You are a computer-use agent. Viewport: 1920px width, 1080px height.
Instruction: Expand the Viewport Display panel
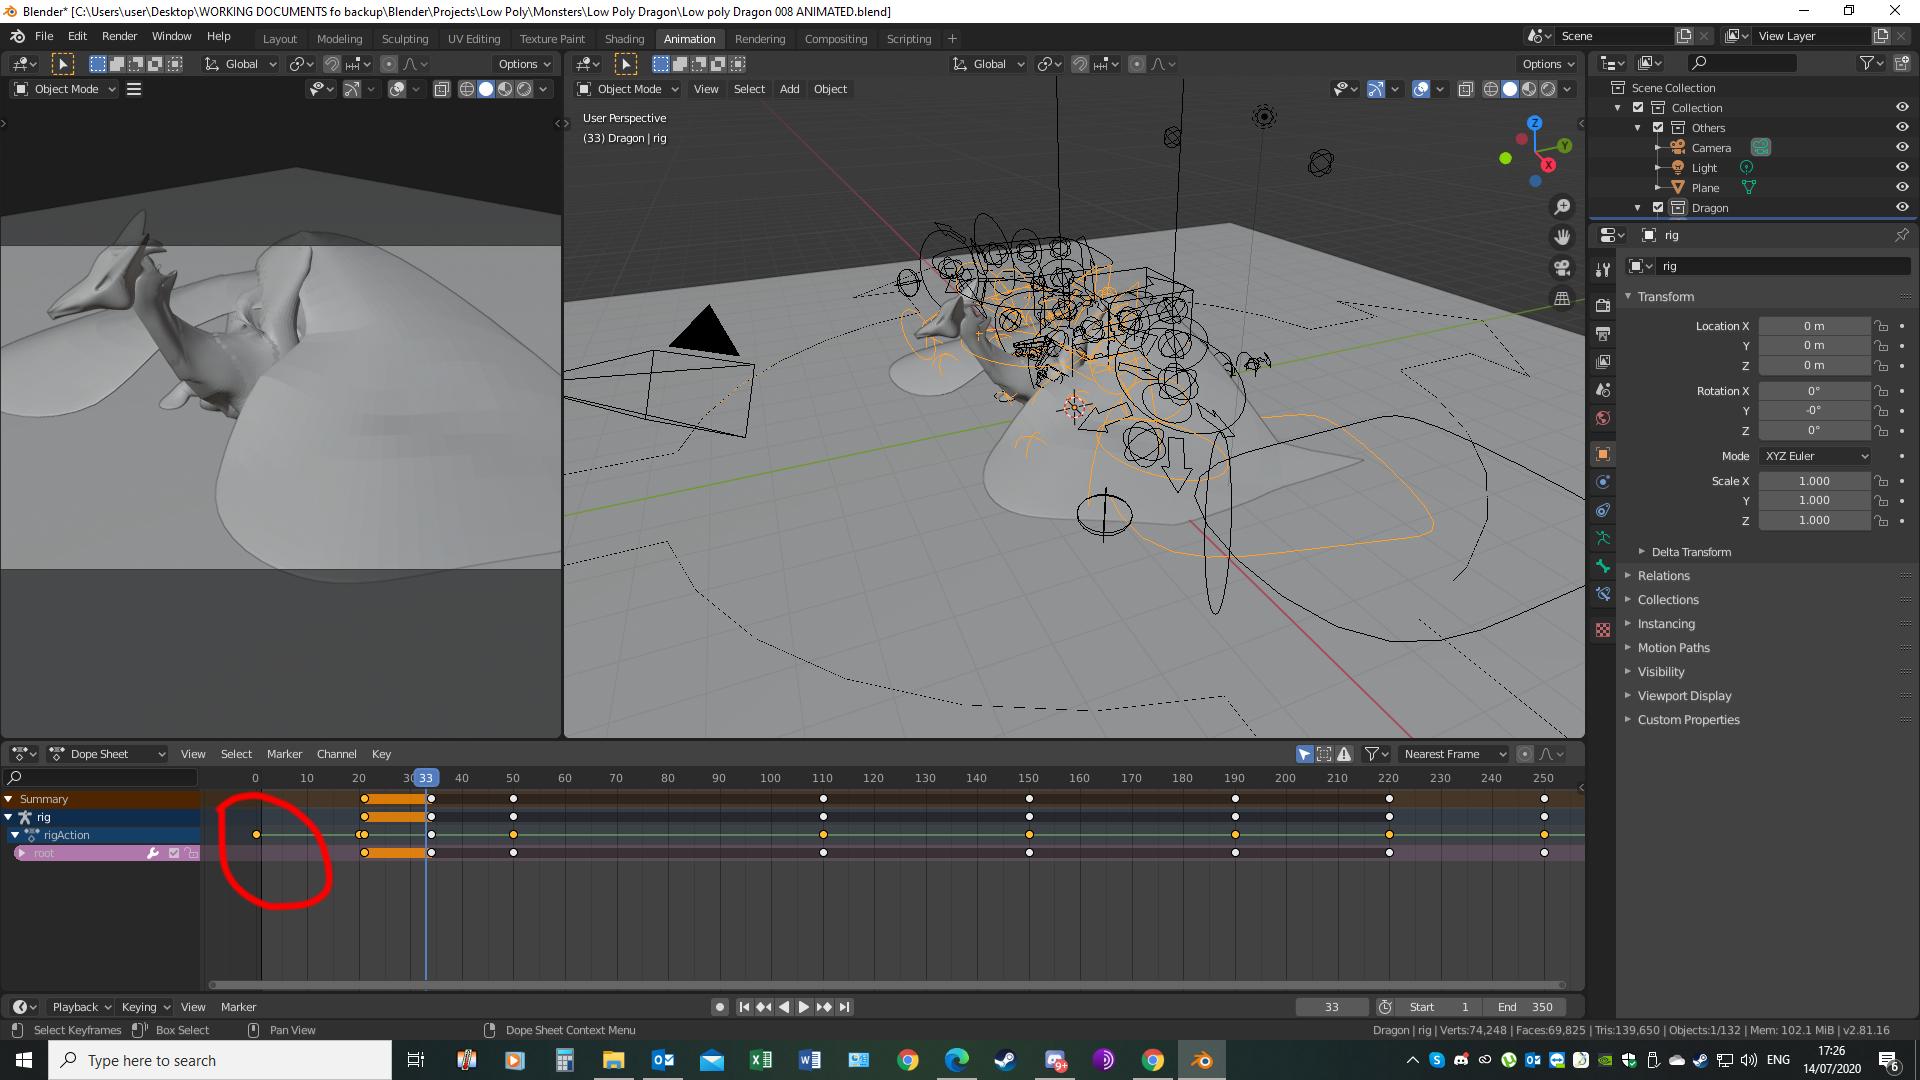click(x=1684, y=696)
